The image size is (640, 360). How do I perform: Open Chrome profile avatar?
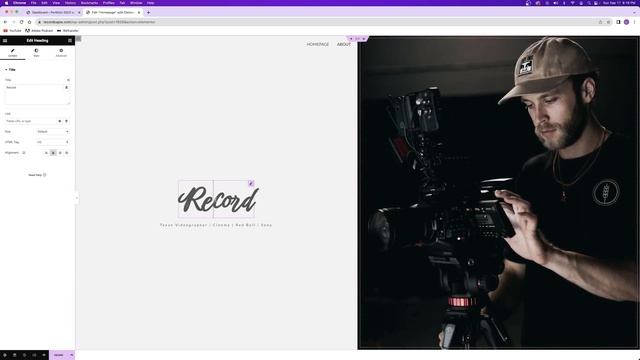626,22
